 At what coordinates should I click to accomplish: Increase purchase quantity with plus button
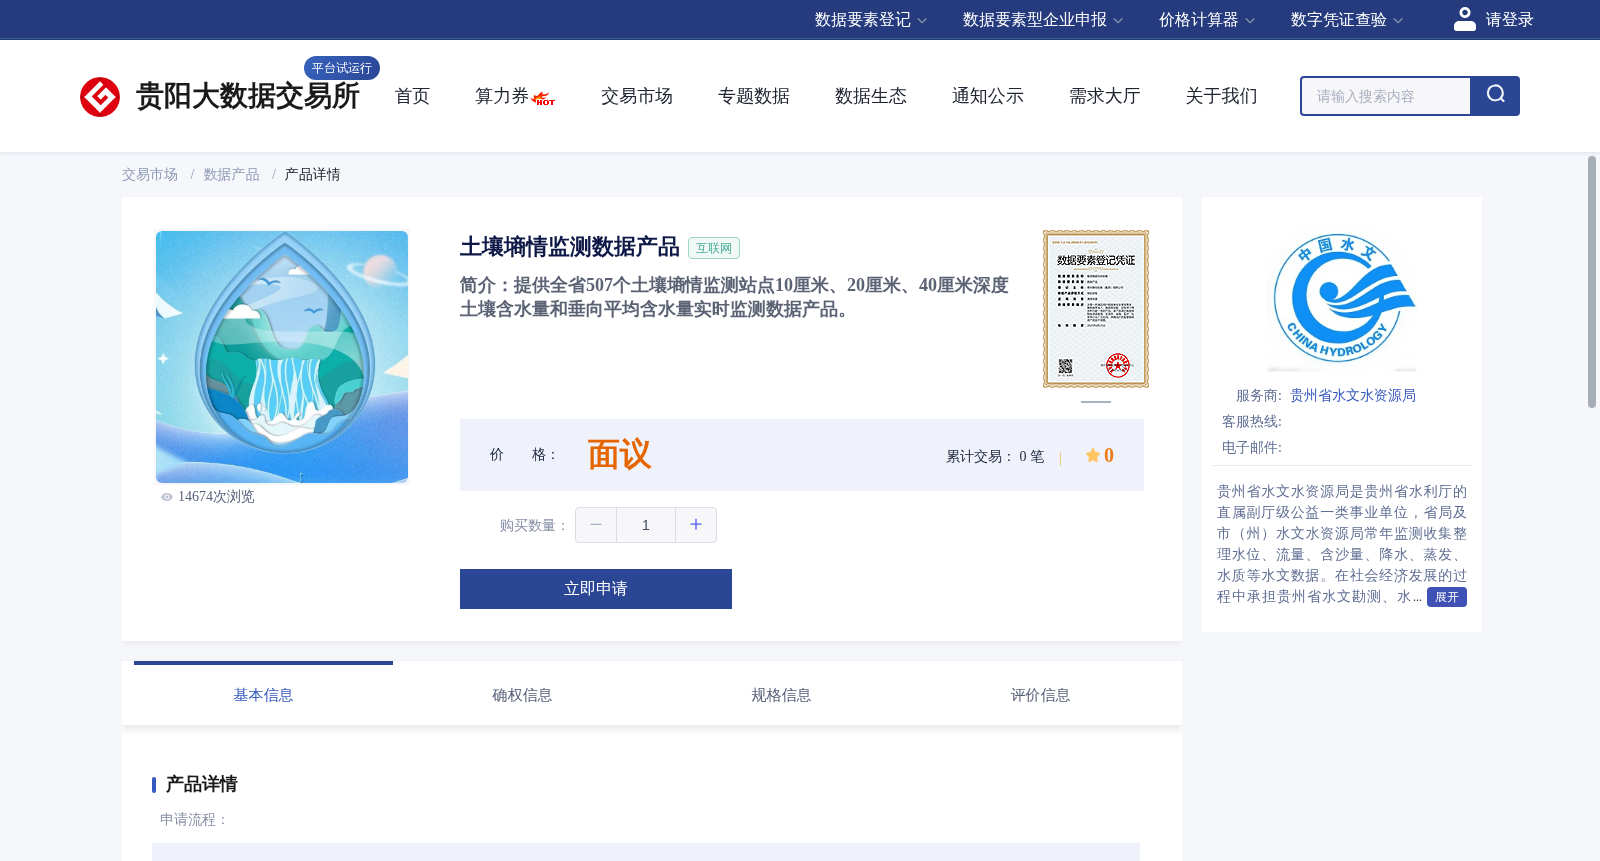[696, 525]
